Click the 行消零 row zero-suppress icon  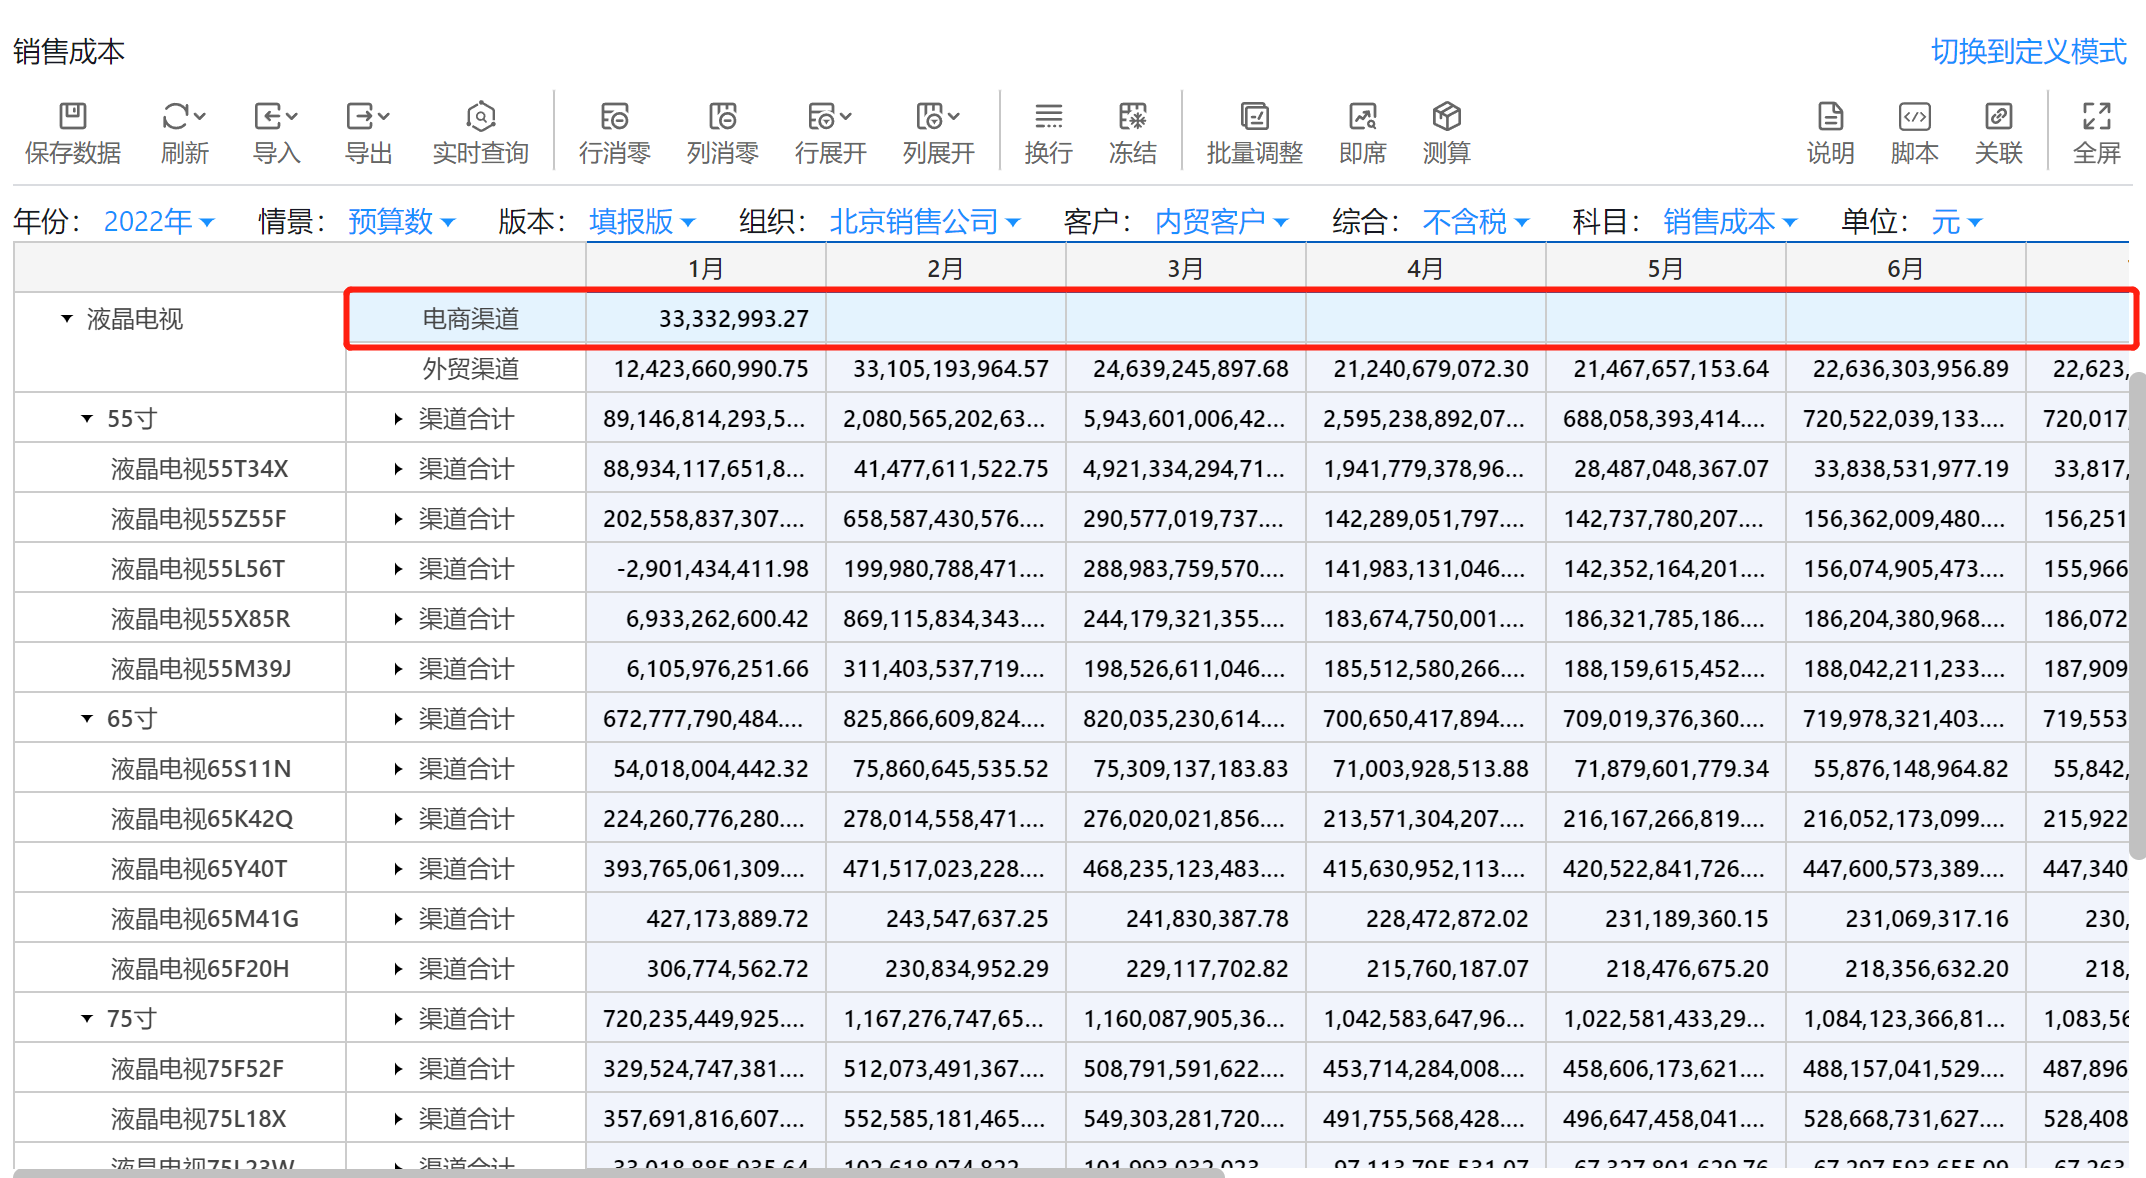click(x=614, y=117)
